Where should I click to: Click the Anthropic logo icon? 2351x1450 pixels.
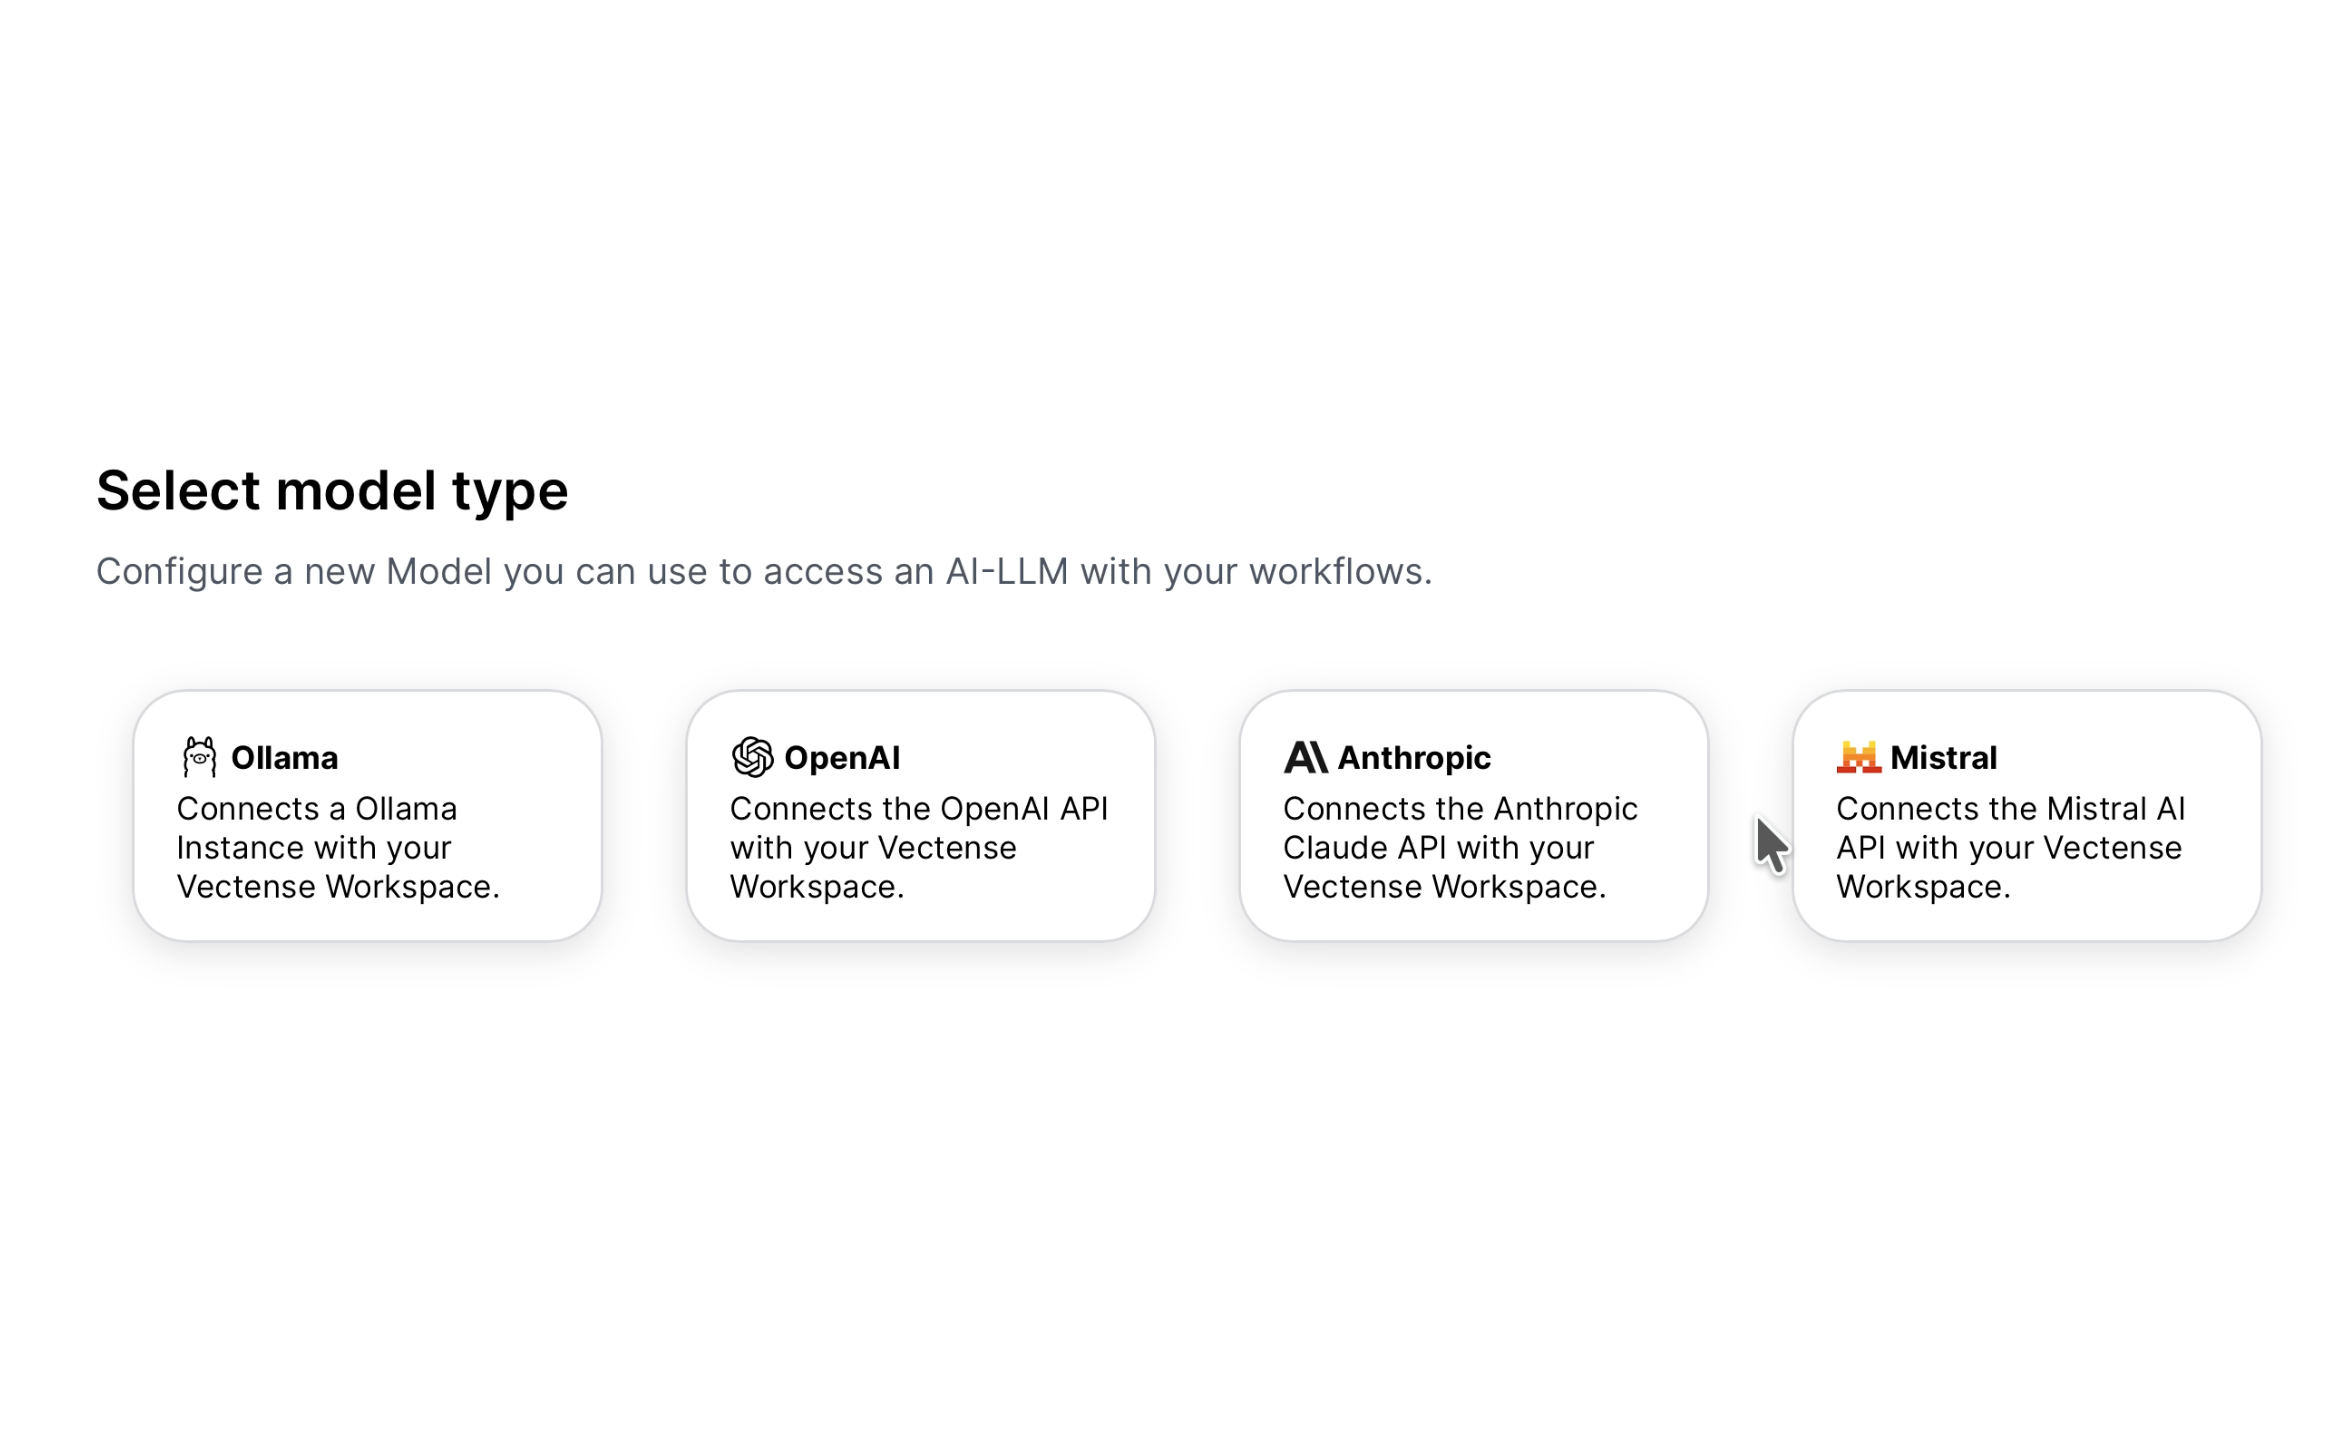click(x=1305, y=757)
